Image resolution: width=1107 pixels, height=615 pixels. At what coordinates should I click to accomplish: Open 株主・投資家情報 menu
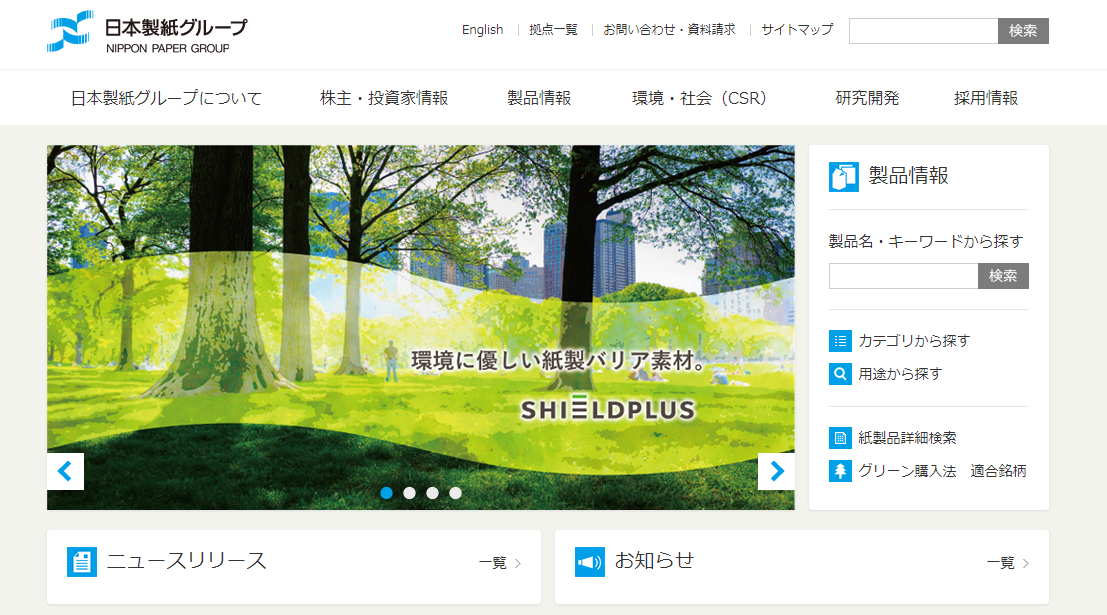point(384,98)
